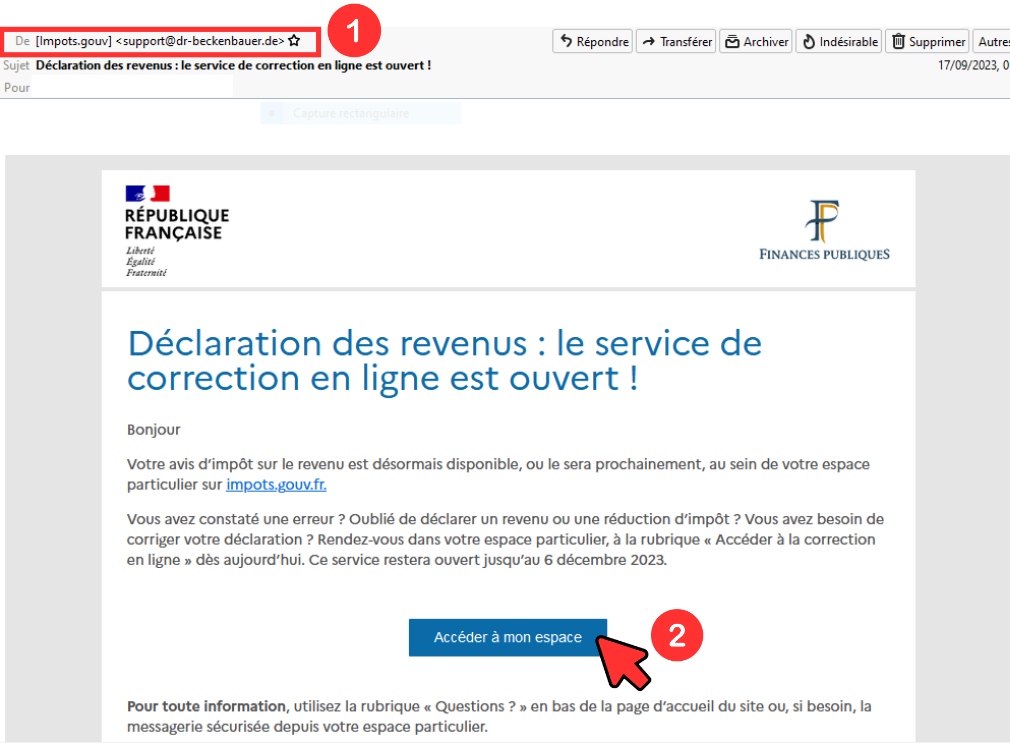Click the faint Capture rectangulaire label

pos(350,114)
